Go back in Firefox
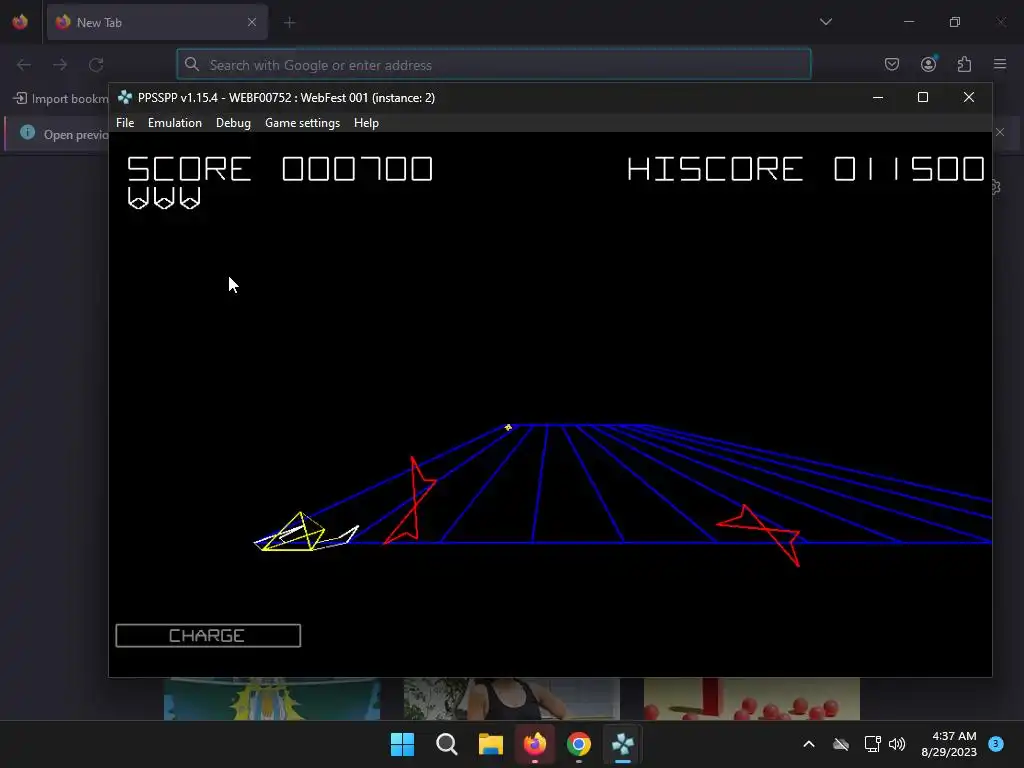 [x=24, y=65]
